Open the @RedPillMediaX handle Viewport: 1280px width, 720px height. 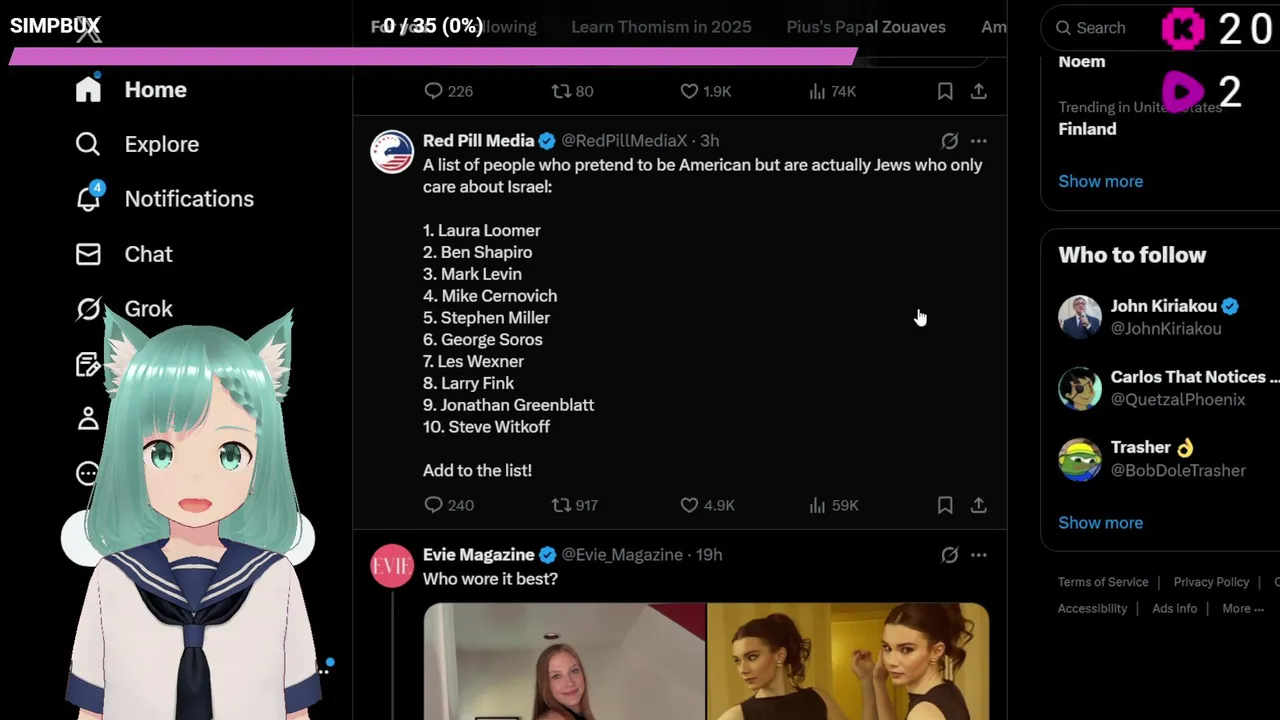point(624,141)
